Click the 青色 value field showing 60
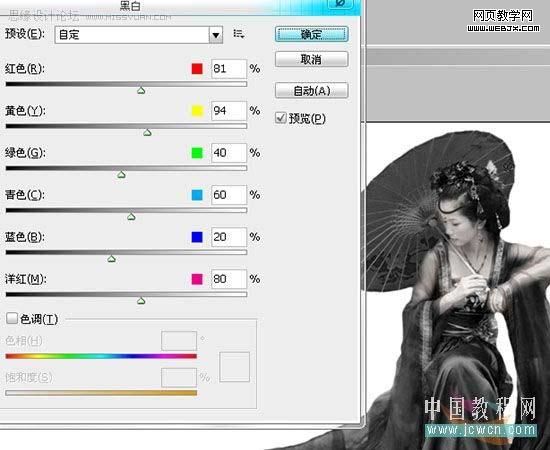This screenshot has height=450, width=550. (229, 195)
